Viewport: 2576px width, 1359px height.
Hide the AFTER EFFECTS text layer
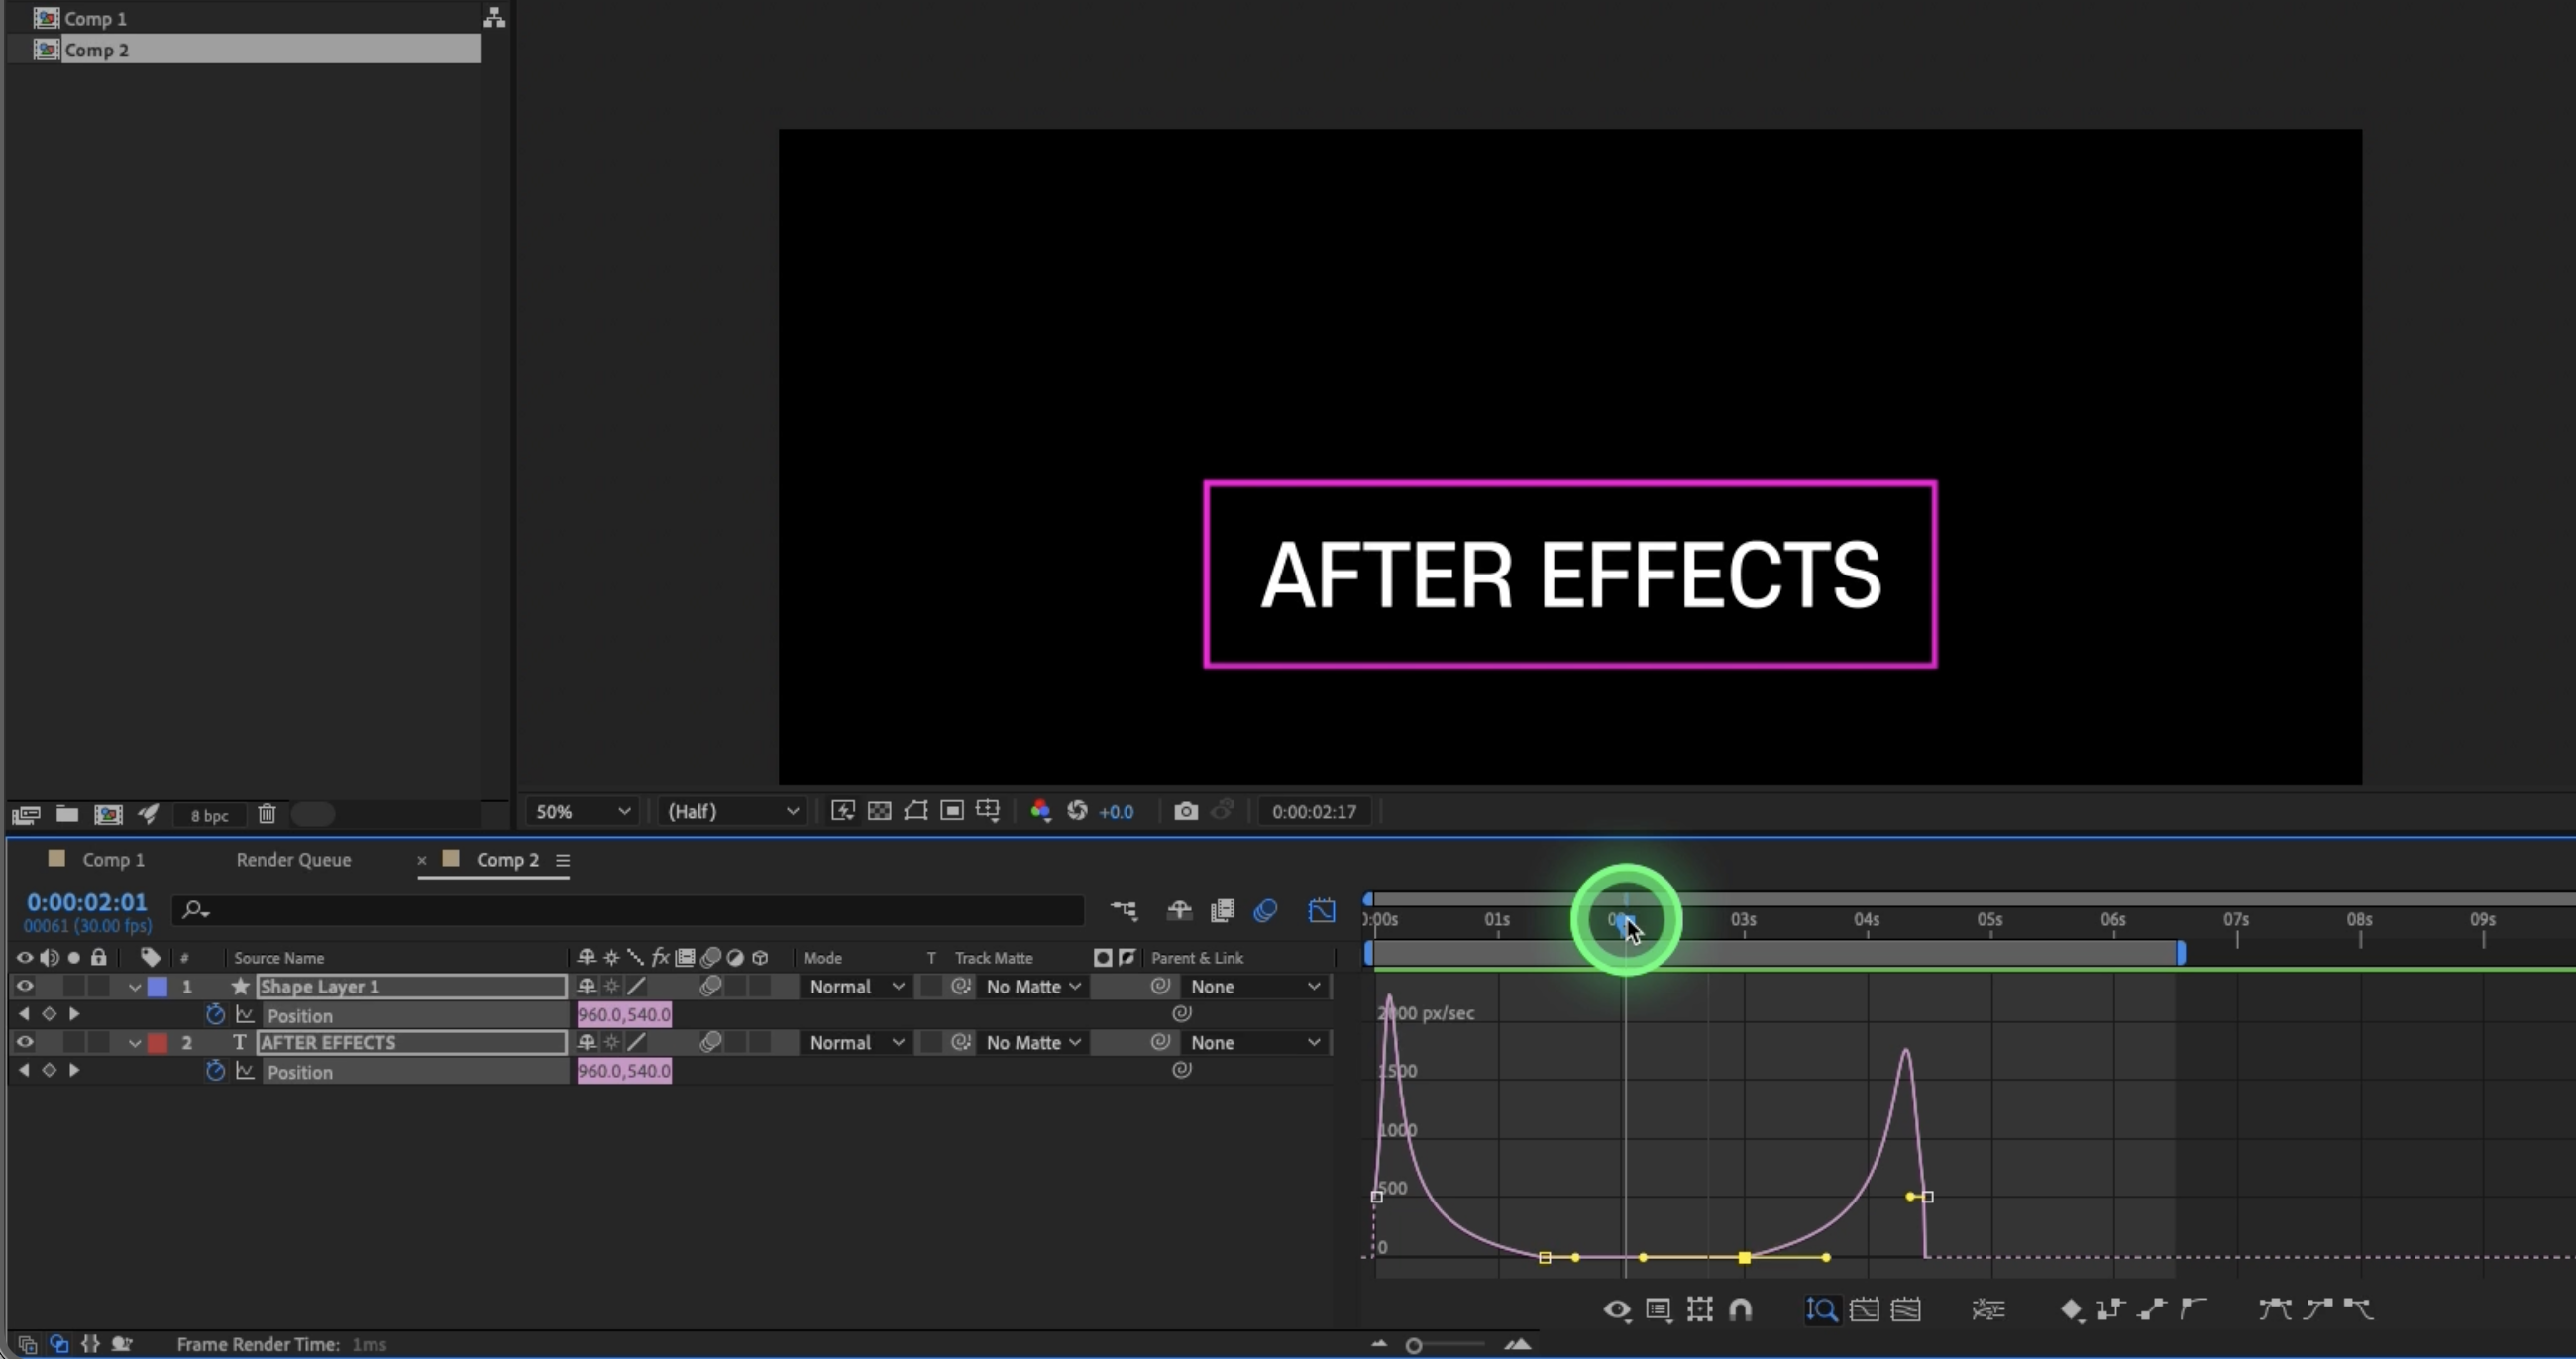pyautogui.click(x=24, y=1042)
